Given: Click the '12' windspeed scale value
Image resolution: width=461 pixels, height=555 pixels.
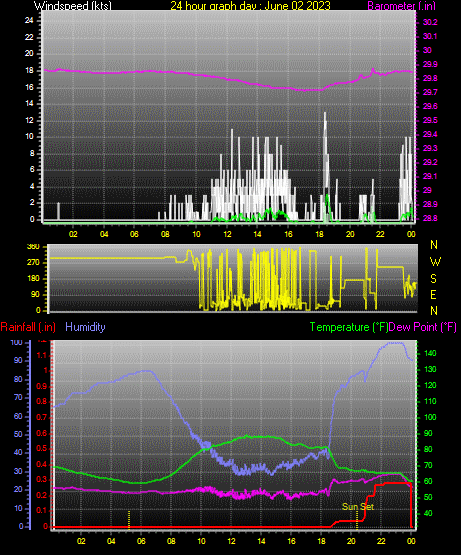Looking at the screenshot, I should tap(29, 120).
